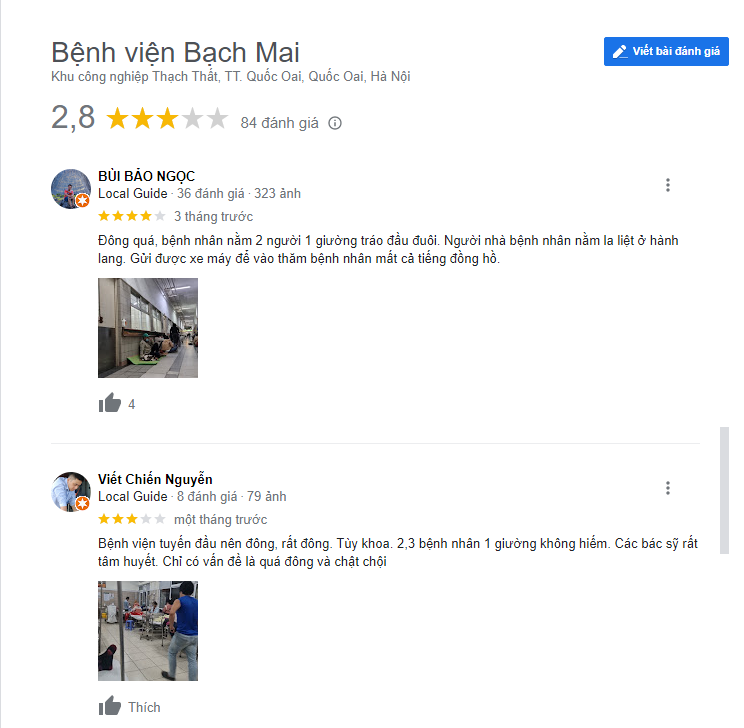
Task: Click the info icon beside 84 đánh giá
Action: (335, 123)
